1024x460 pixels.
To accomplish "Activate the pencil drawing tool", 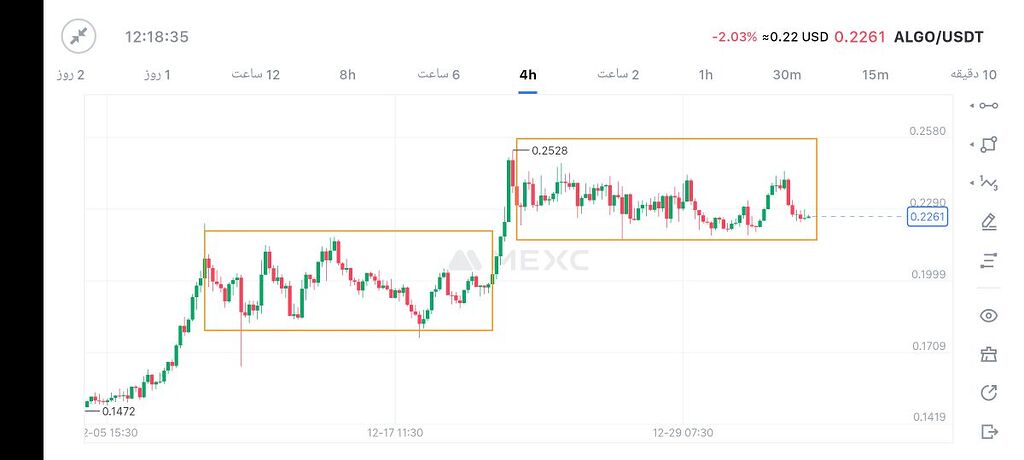I will pyautogui.click(x=989, y=221).
